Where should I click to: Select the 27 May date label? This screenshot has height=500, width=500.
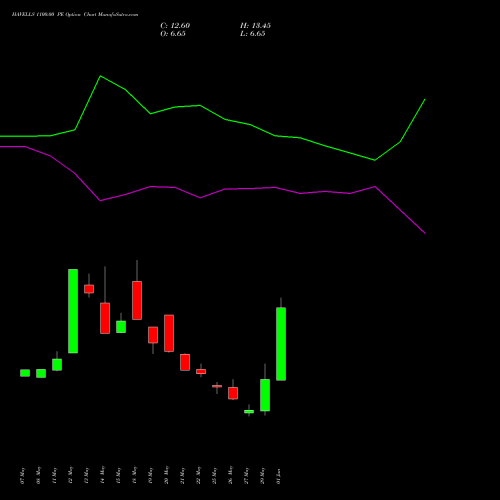click(x=246, y=475)
